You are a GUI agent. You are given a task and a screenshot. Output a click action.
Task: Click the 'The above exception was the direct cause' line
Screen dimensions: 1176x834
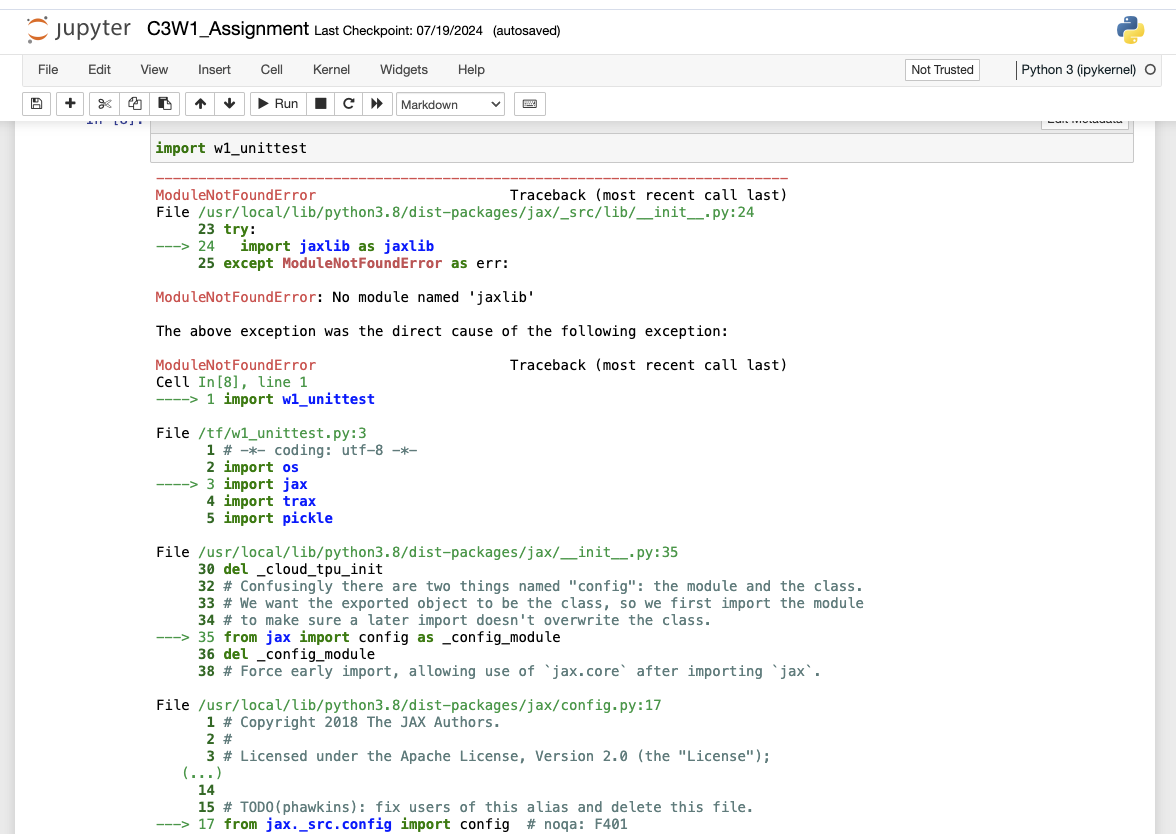[x=442, y=331]
